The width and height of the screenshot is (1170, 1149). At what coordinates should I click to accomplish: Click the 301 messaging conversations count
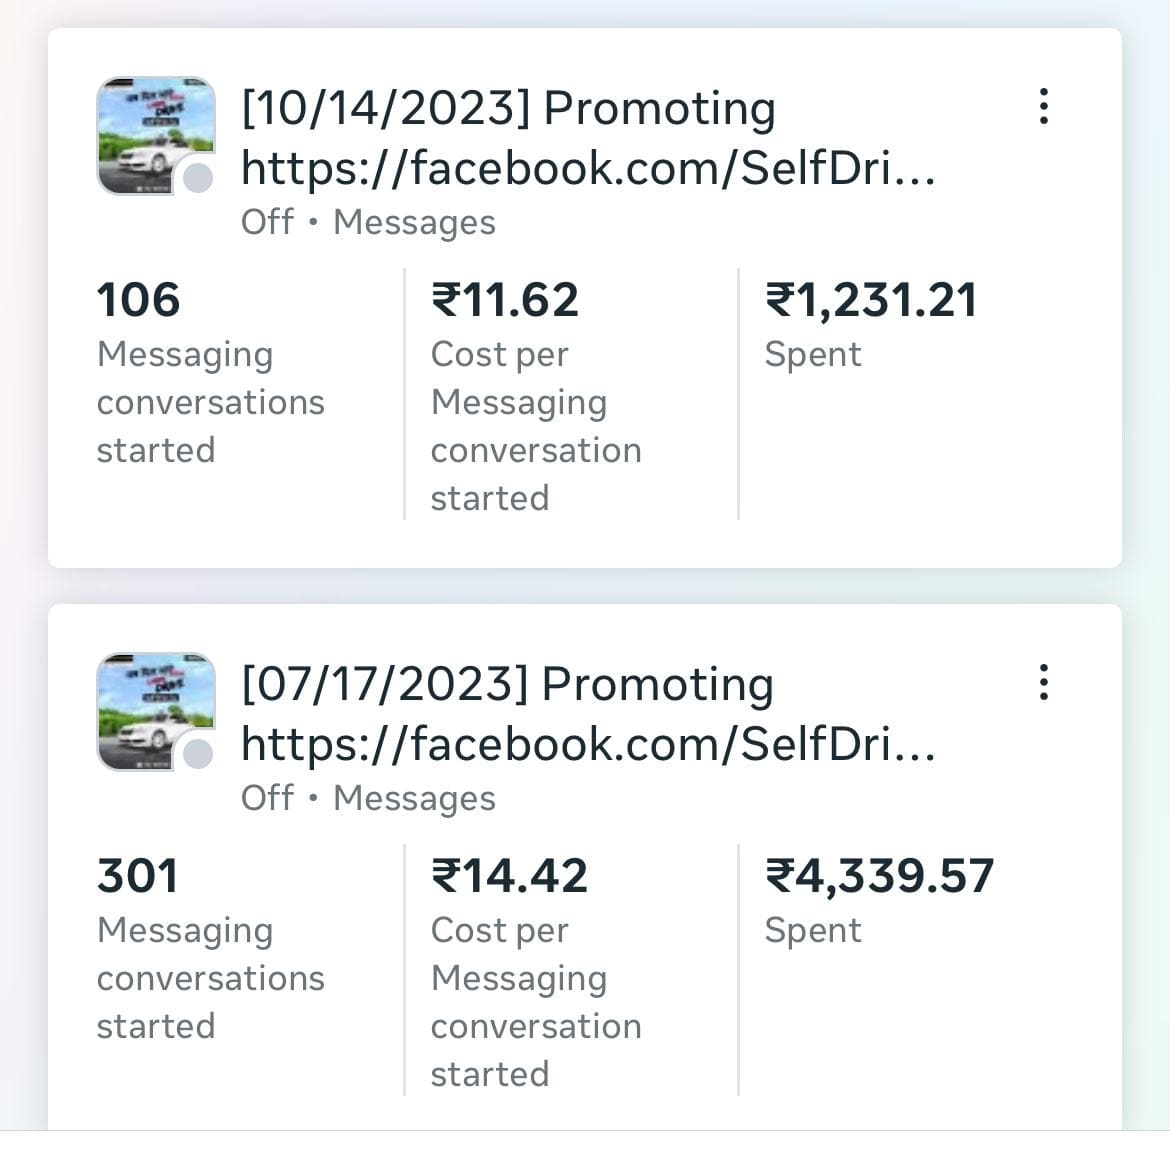(x=137, y=876)
